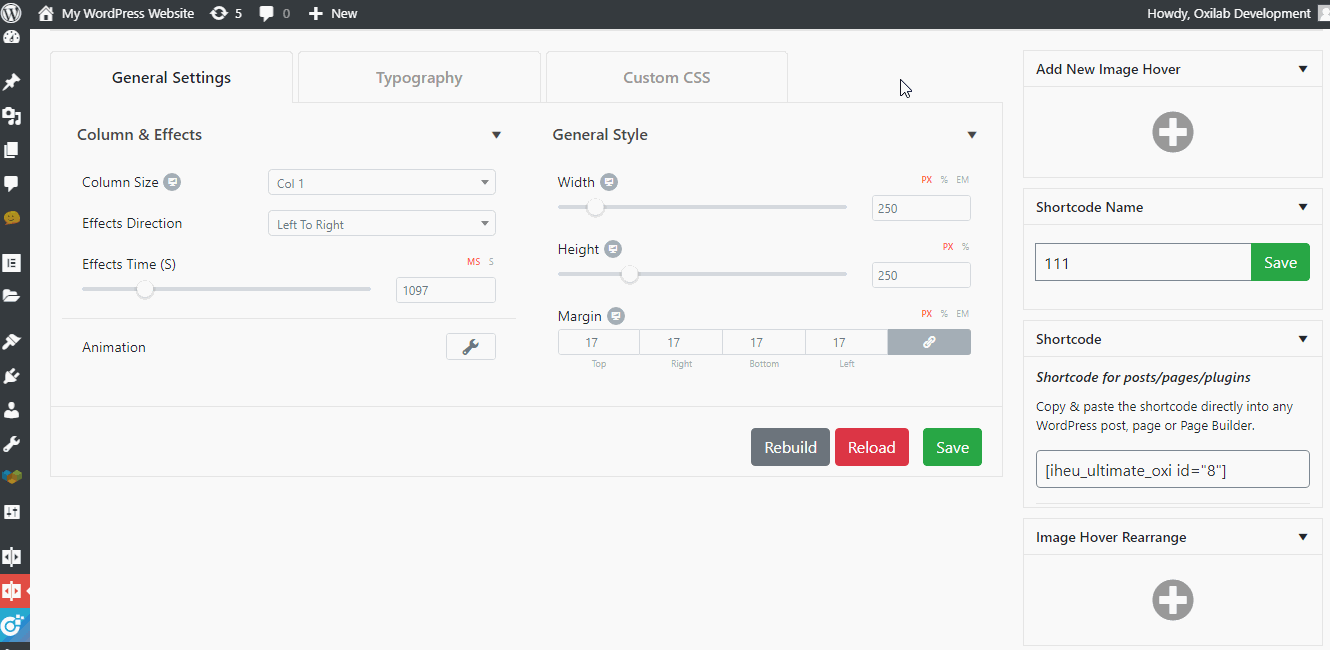Click the orange smiley icon in the sidebar
This screenshot has height=650, width=1330.
12,218
